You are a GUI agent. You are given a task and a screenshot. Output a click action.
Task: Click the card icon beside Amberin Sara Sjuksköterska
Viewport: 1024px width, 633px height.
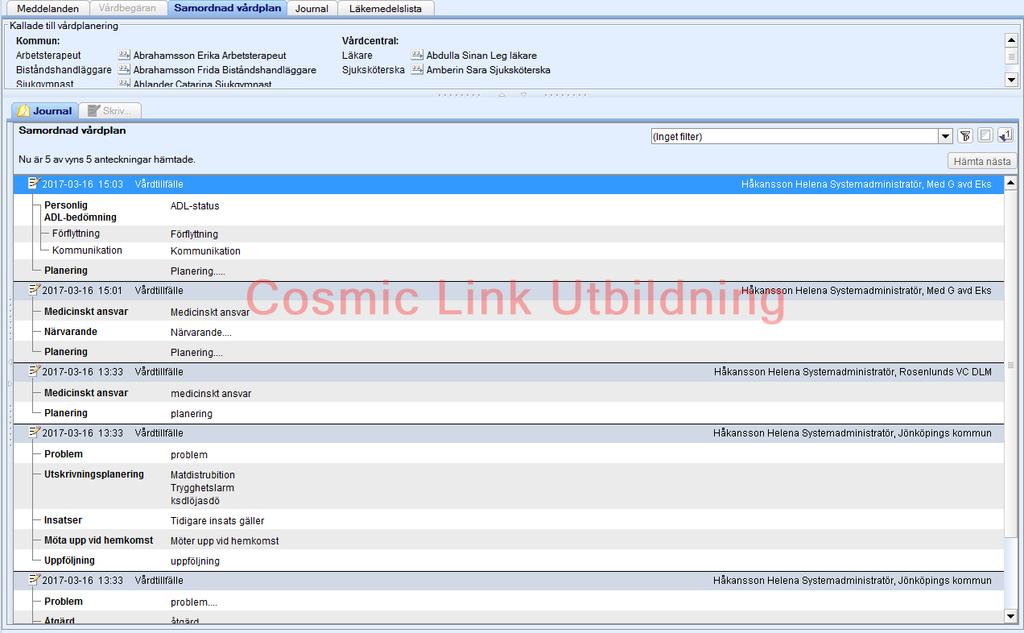tap(417, 69)
